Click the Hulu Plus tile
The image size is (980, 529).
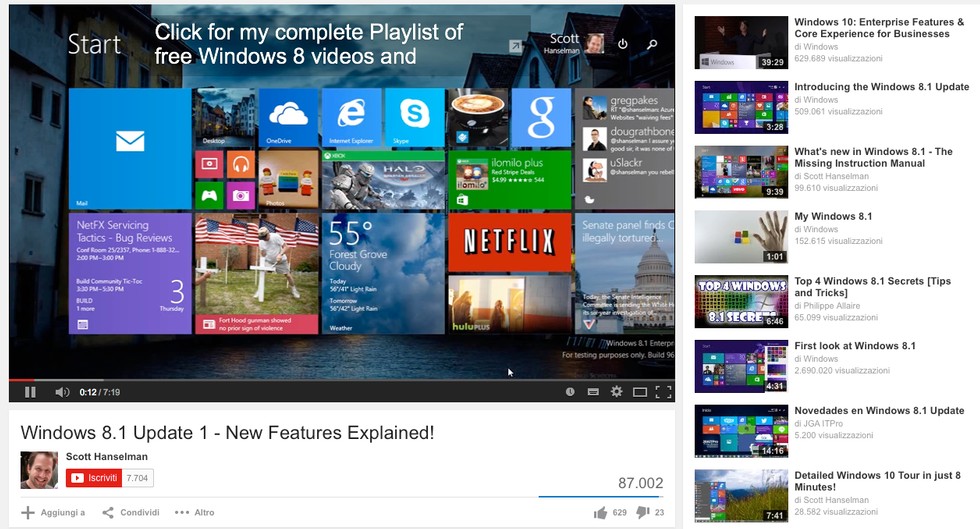[509, 304]
